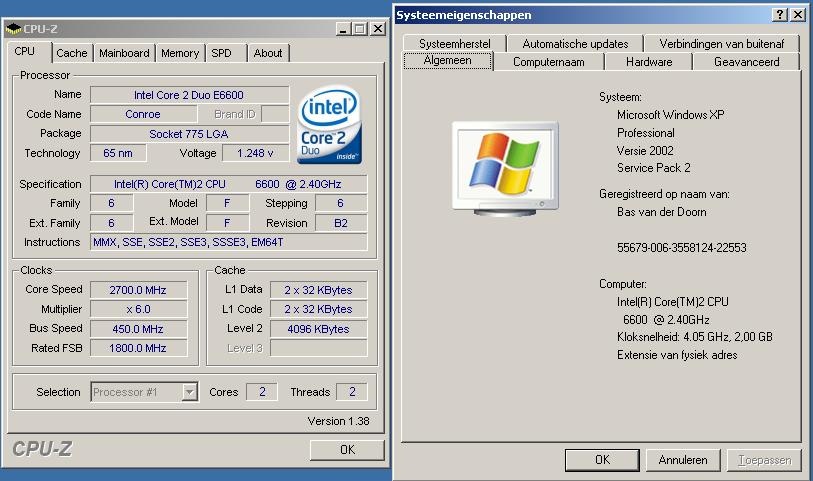Open the Processor #1 selection dropdown
813x481 pixels.
click(190, 392)
